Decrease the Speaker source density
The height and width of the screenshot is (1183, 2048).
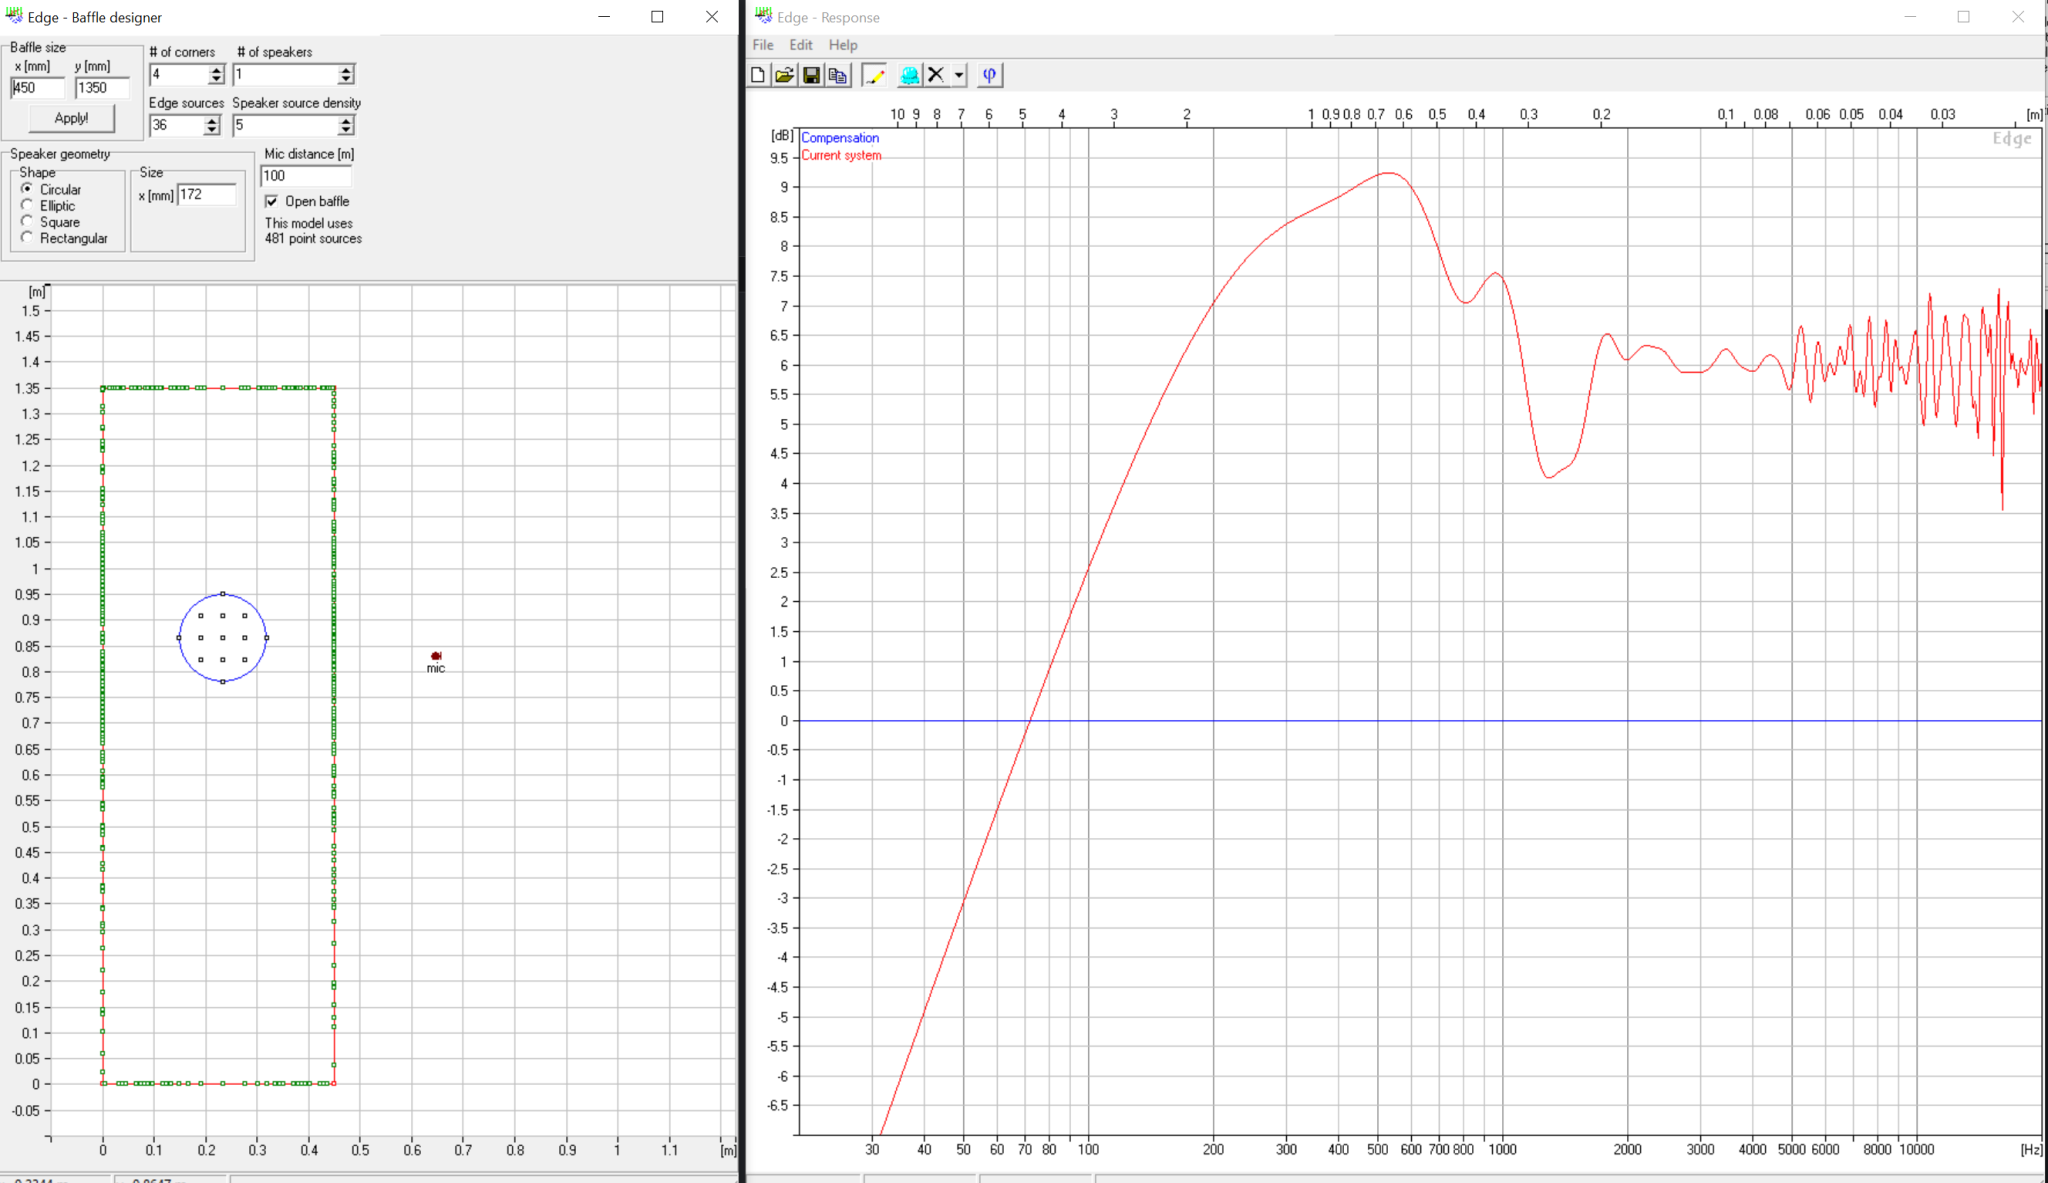pyautogui.click(x=346, y=130)
